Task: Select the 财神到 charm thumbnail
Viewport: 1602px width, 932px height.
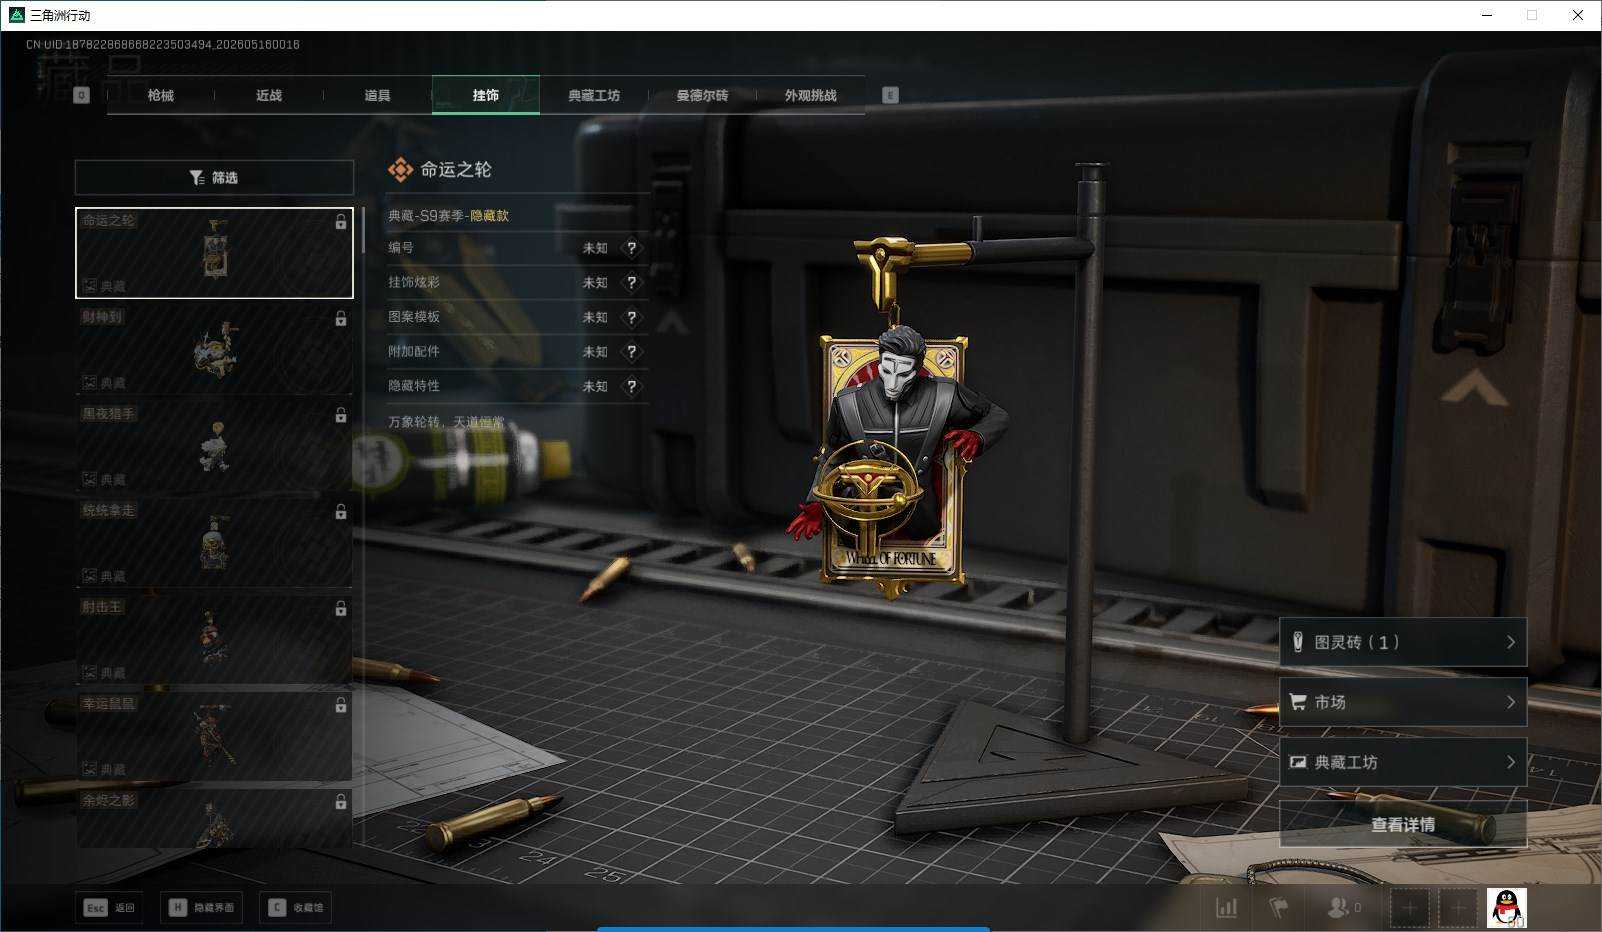Action: click(x=214, y=350)
